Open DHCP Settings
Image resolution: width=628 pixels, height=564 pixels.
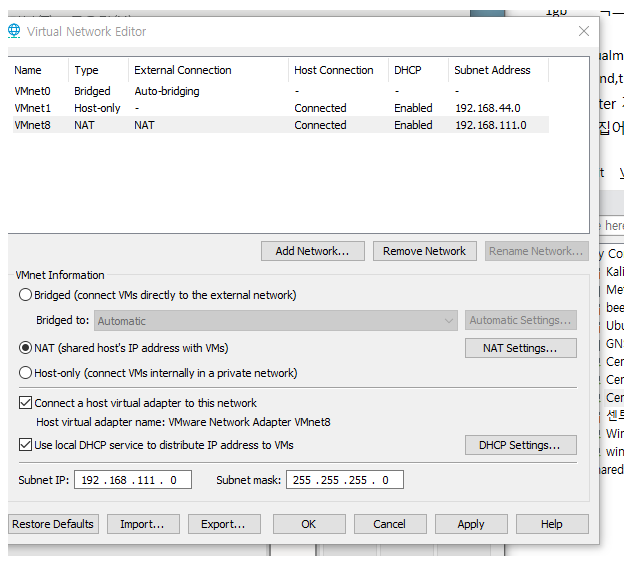(521, 445)
